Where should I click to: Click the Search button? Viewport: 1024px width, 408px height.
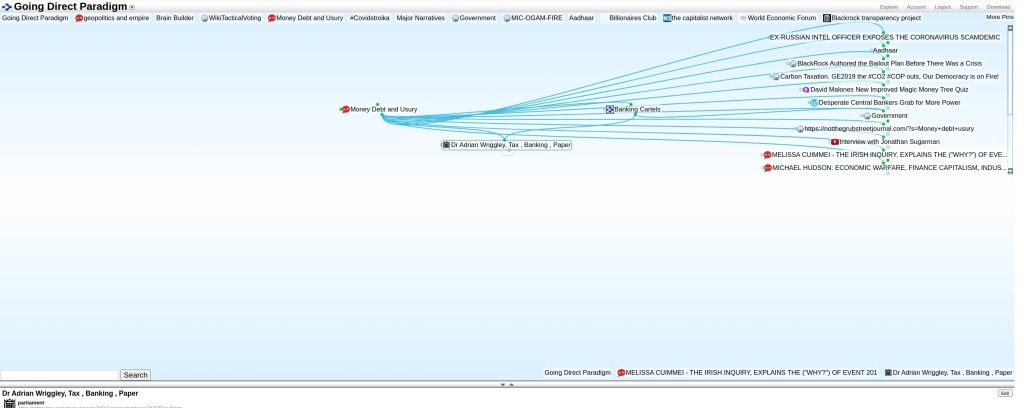[135, 375]
